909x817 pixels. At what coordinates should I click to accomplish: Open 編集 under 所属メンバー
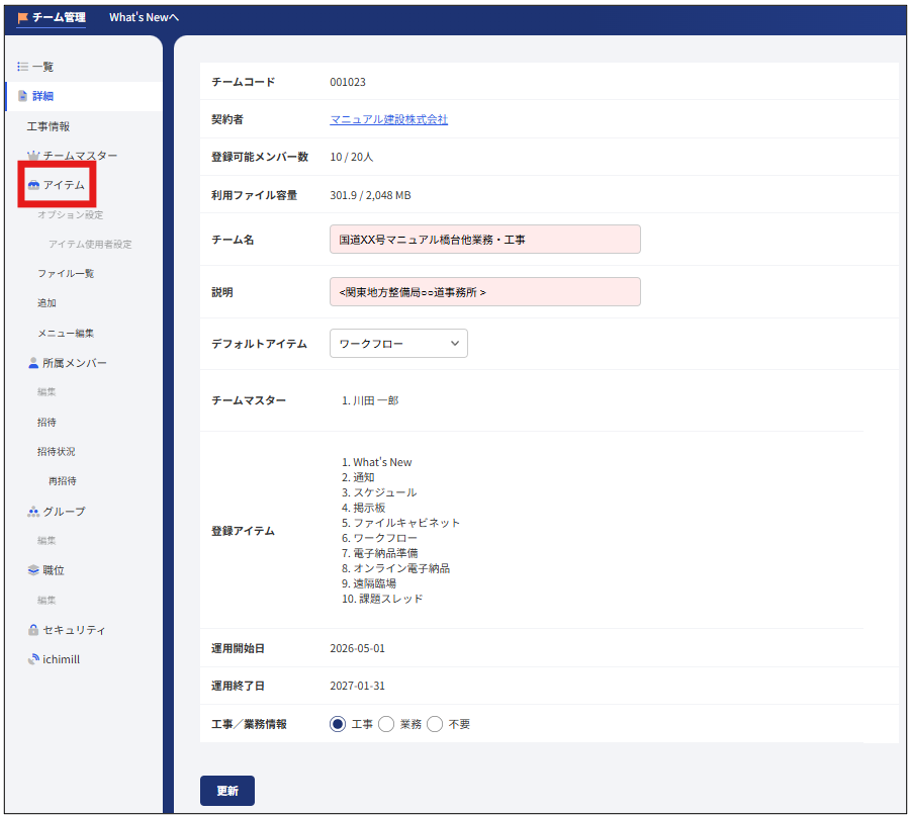[46, 392]
